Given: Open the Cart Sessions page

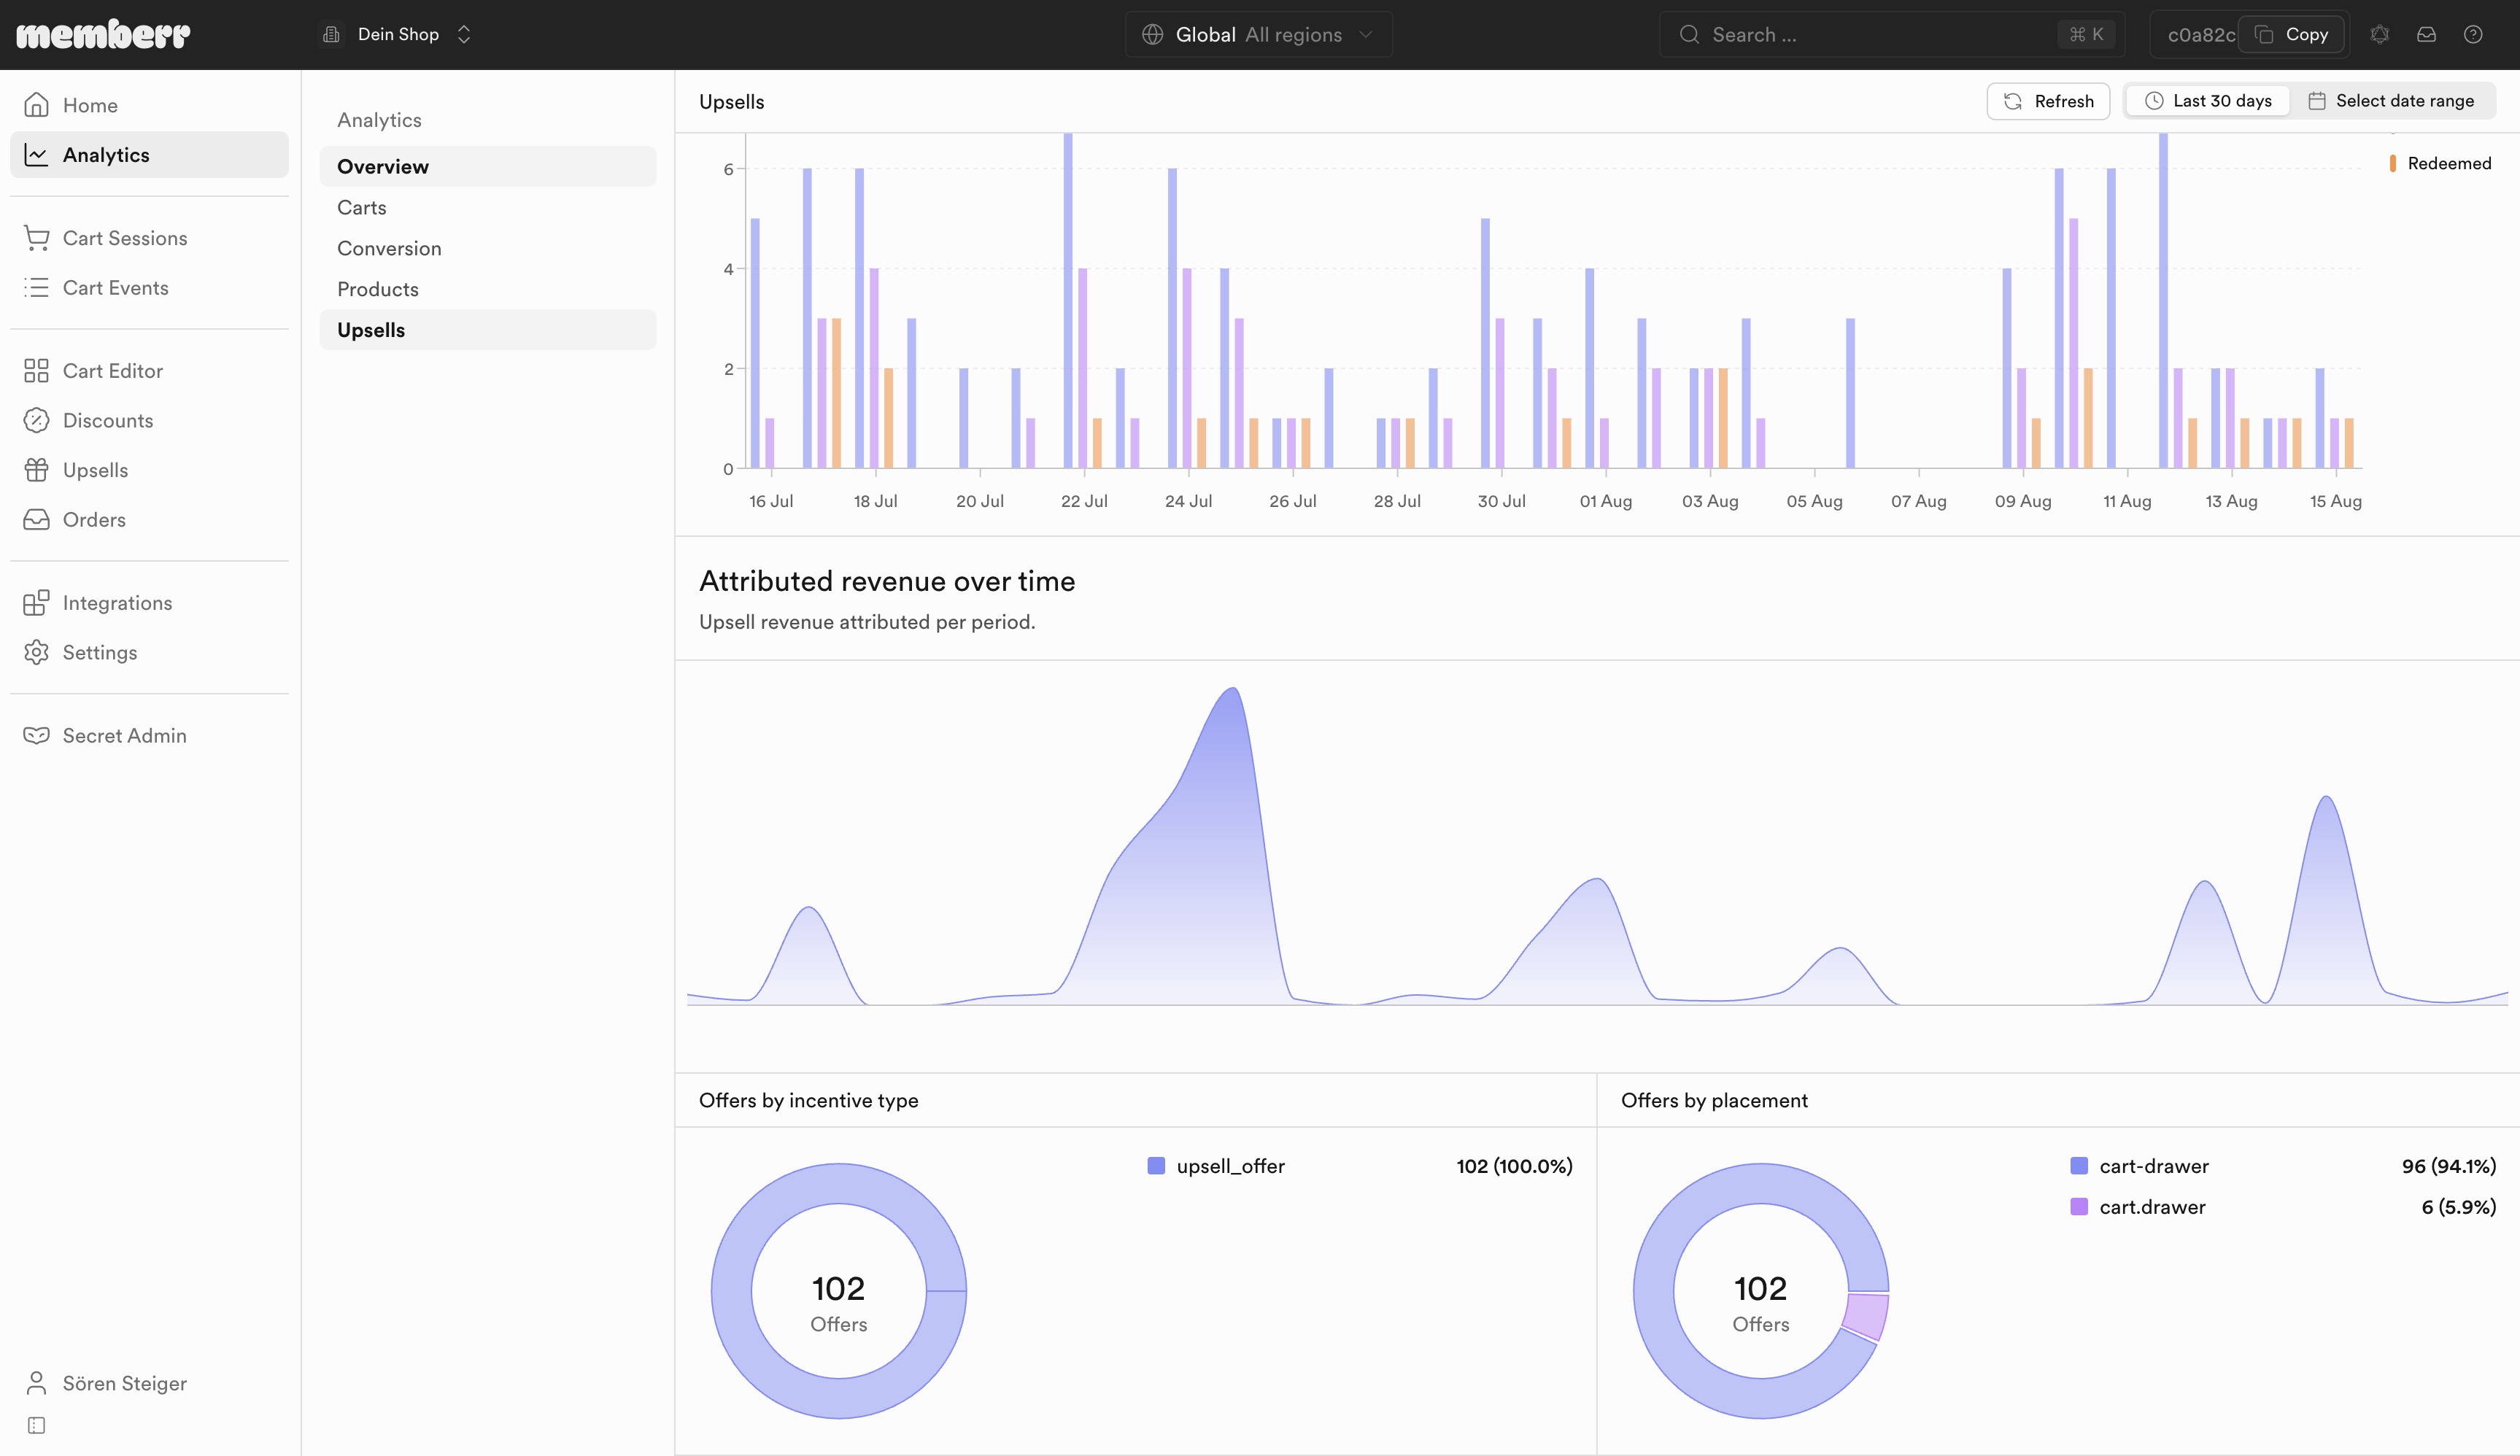Looking at the screenshot, I should 149,238.
